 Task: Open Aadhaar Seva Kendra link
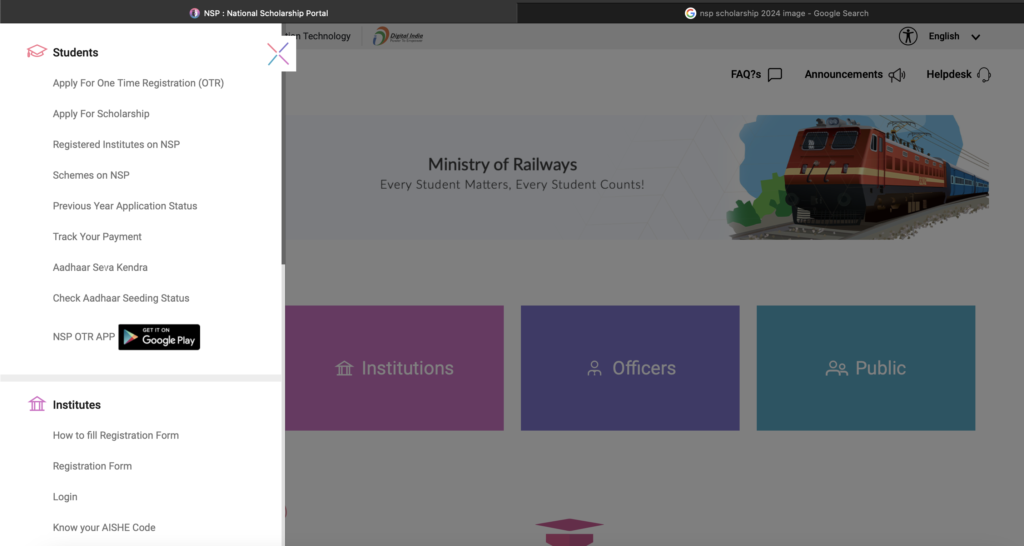point(100,267)
